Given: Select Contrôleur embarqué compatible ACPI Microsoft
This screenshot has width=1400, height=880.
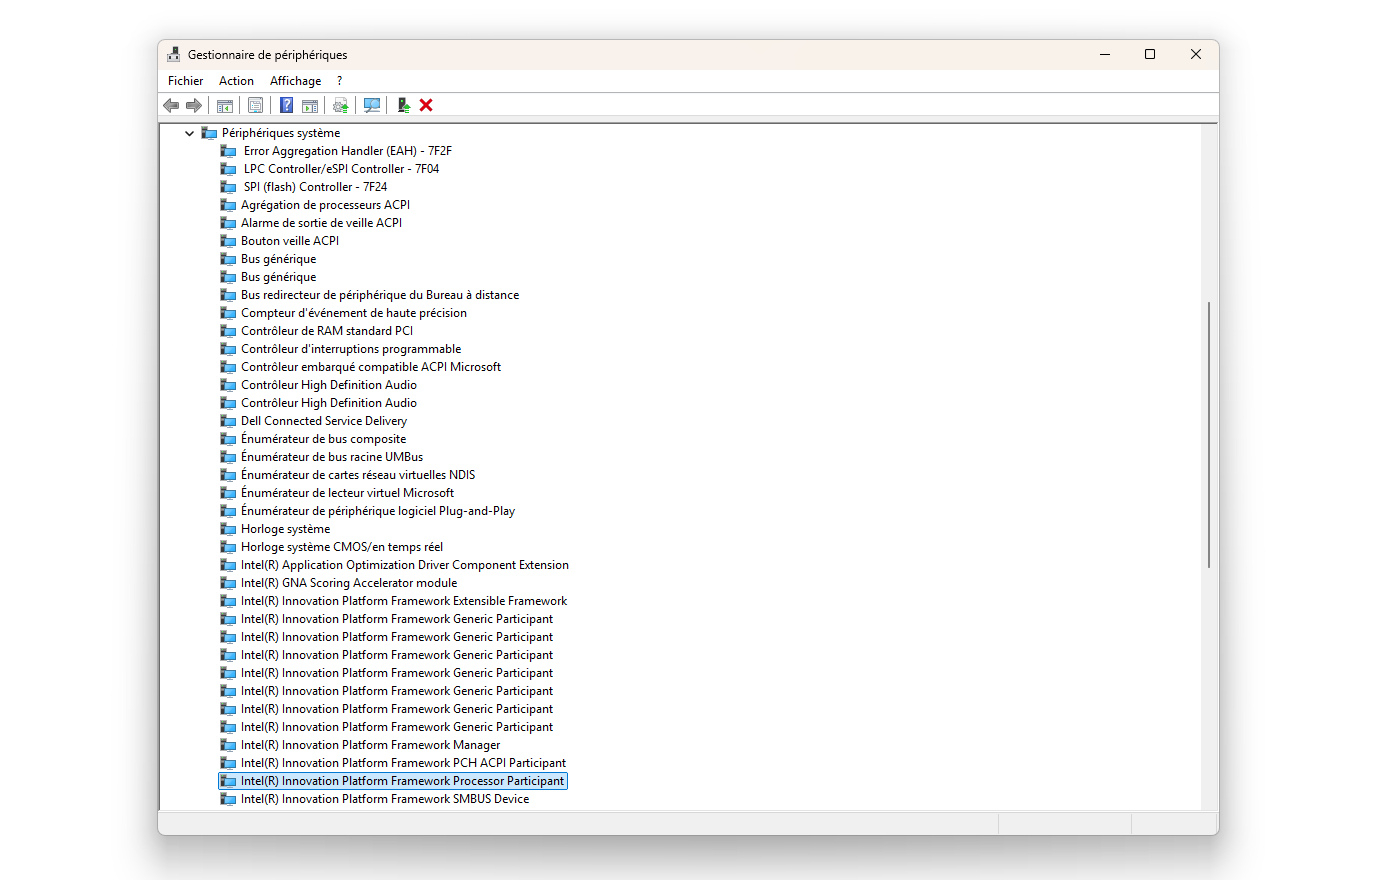Looking at the screenshot, I should point(371,367).
